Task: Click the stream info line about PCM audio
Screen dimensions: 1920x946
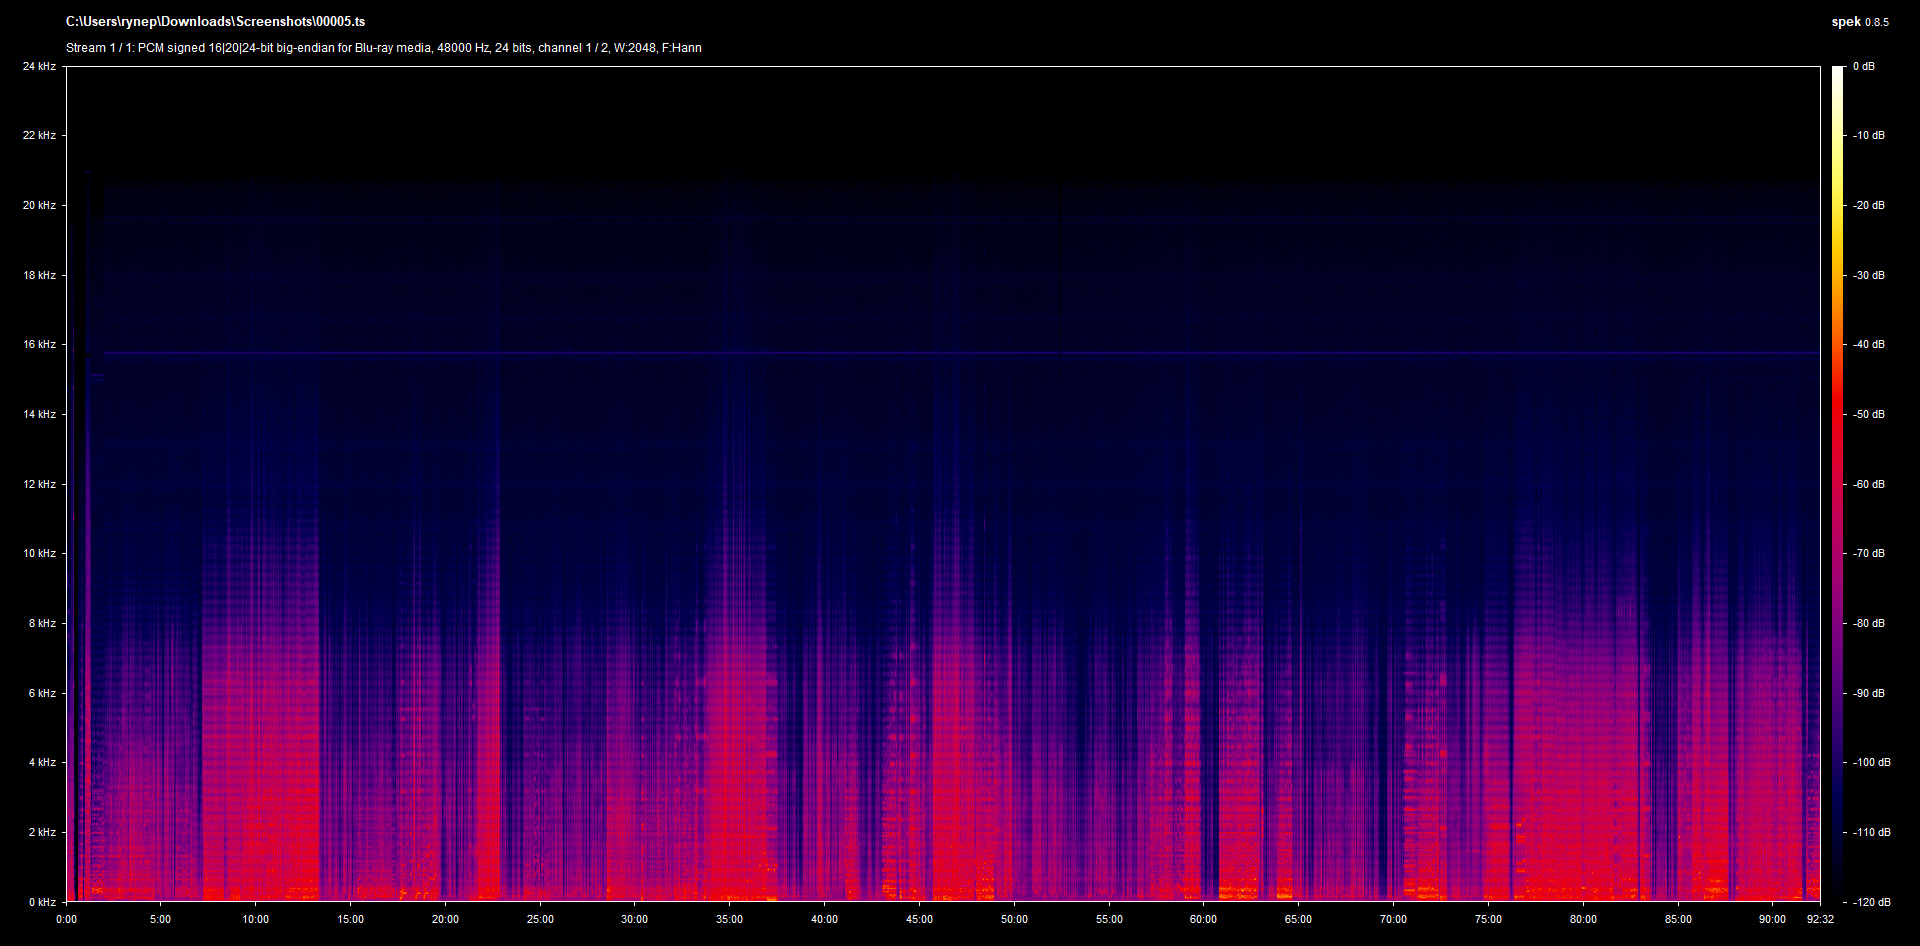Action: (x=383, y=48)
